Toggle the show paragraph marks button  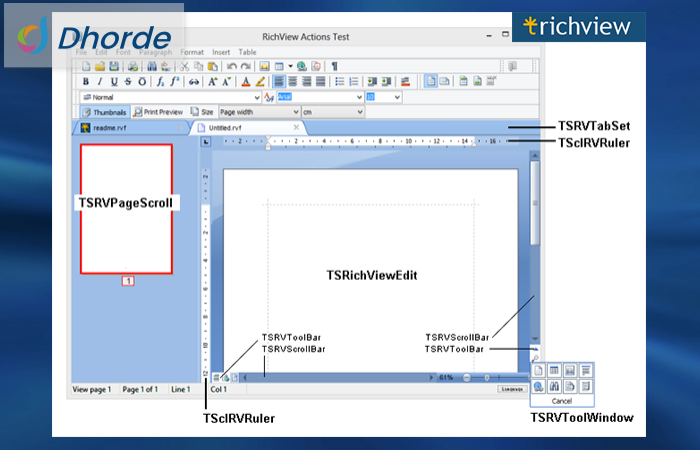tap(334, 67)
